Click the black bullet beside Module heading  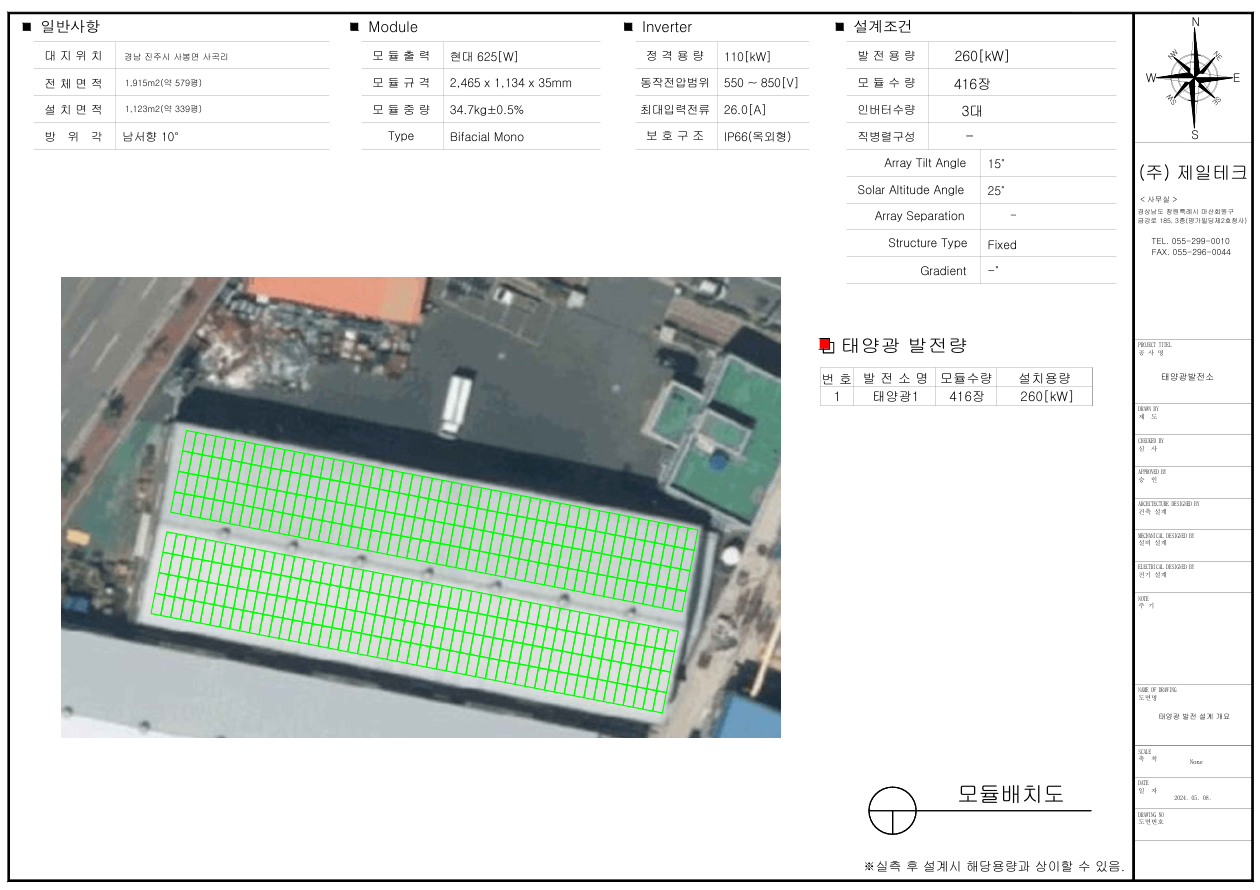(354, 27)
